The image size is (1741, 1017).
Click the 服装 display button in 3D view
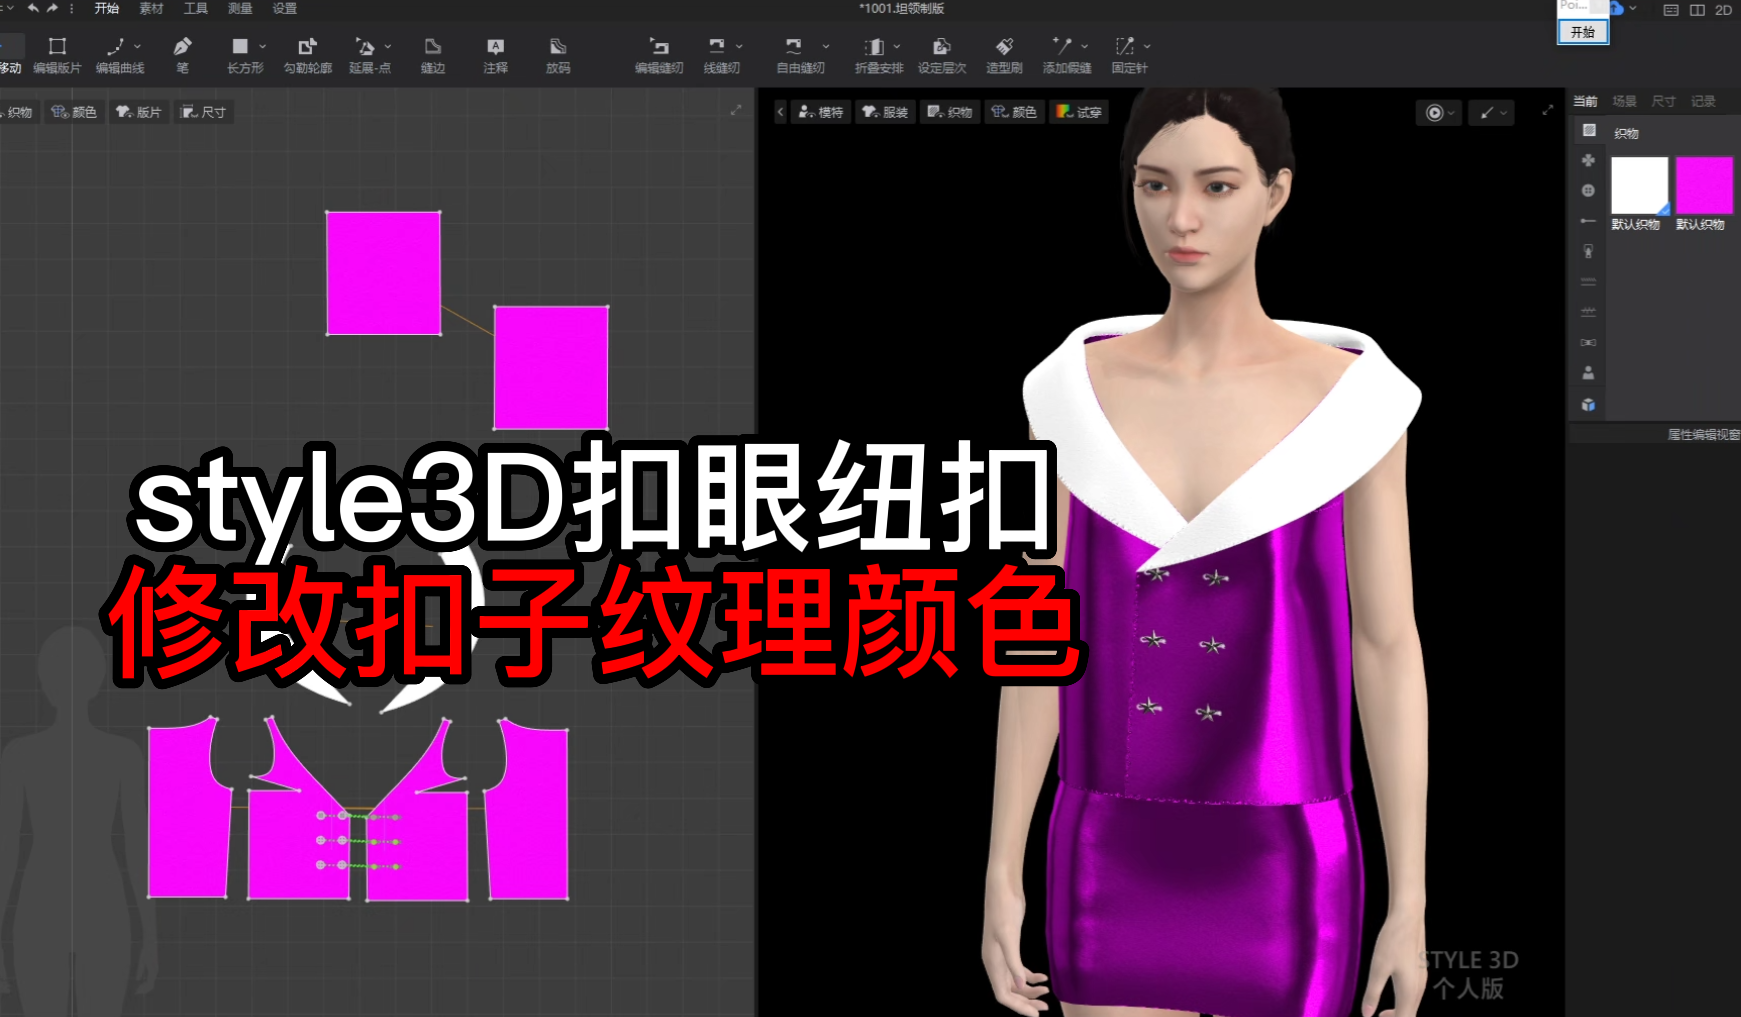[x=885, y=112]
